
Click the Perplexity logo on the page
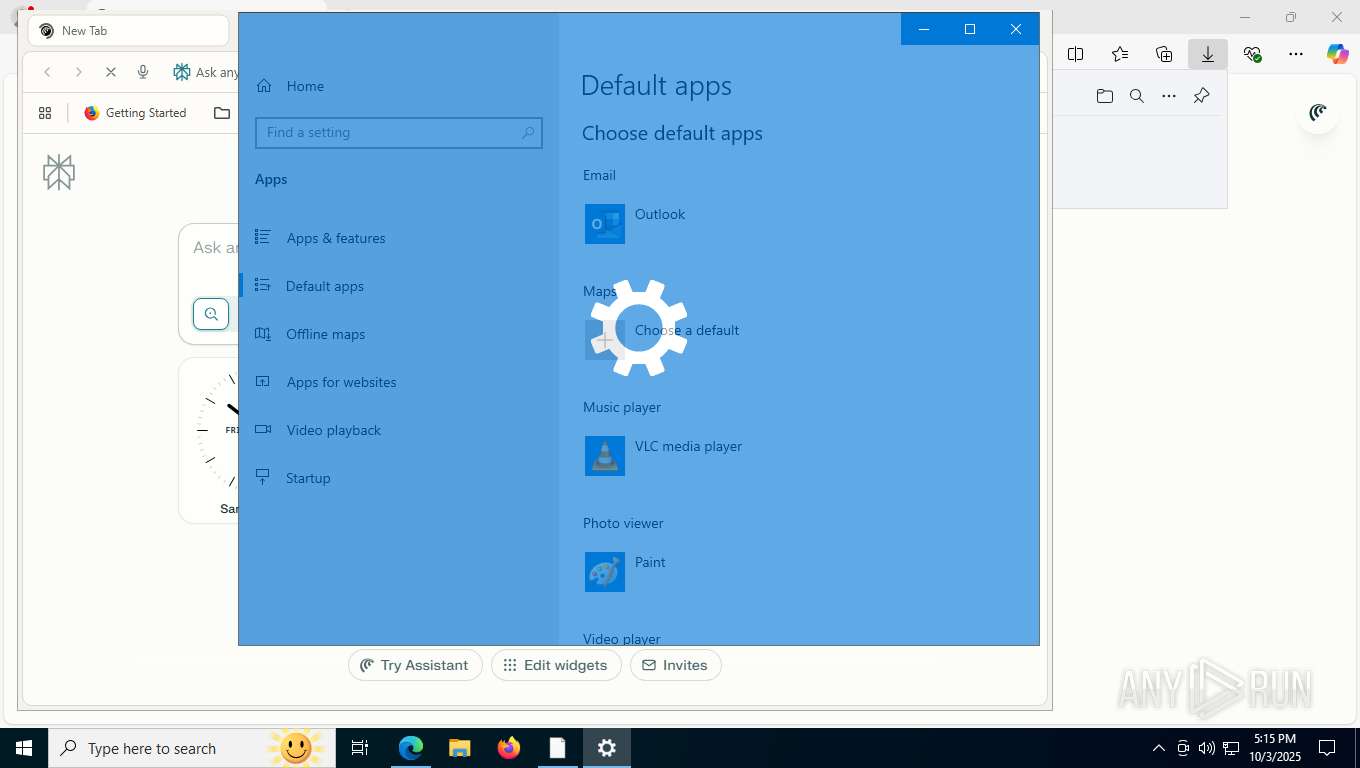(x=59, y=172)
